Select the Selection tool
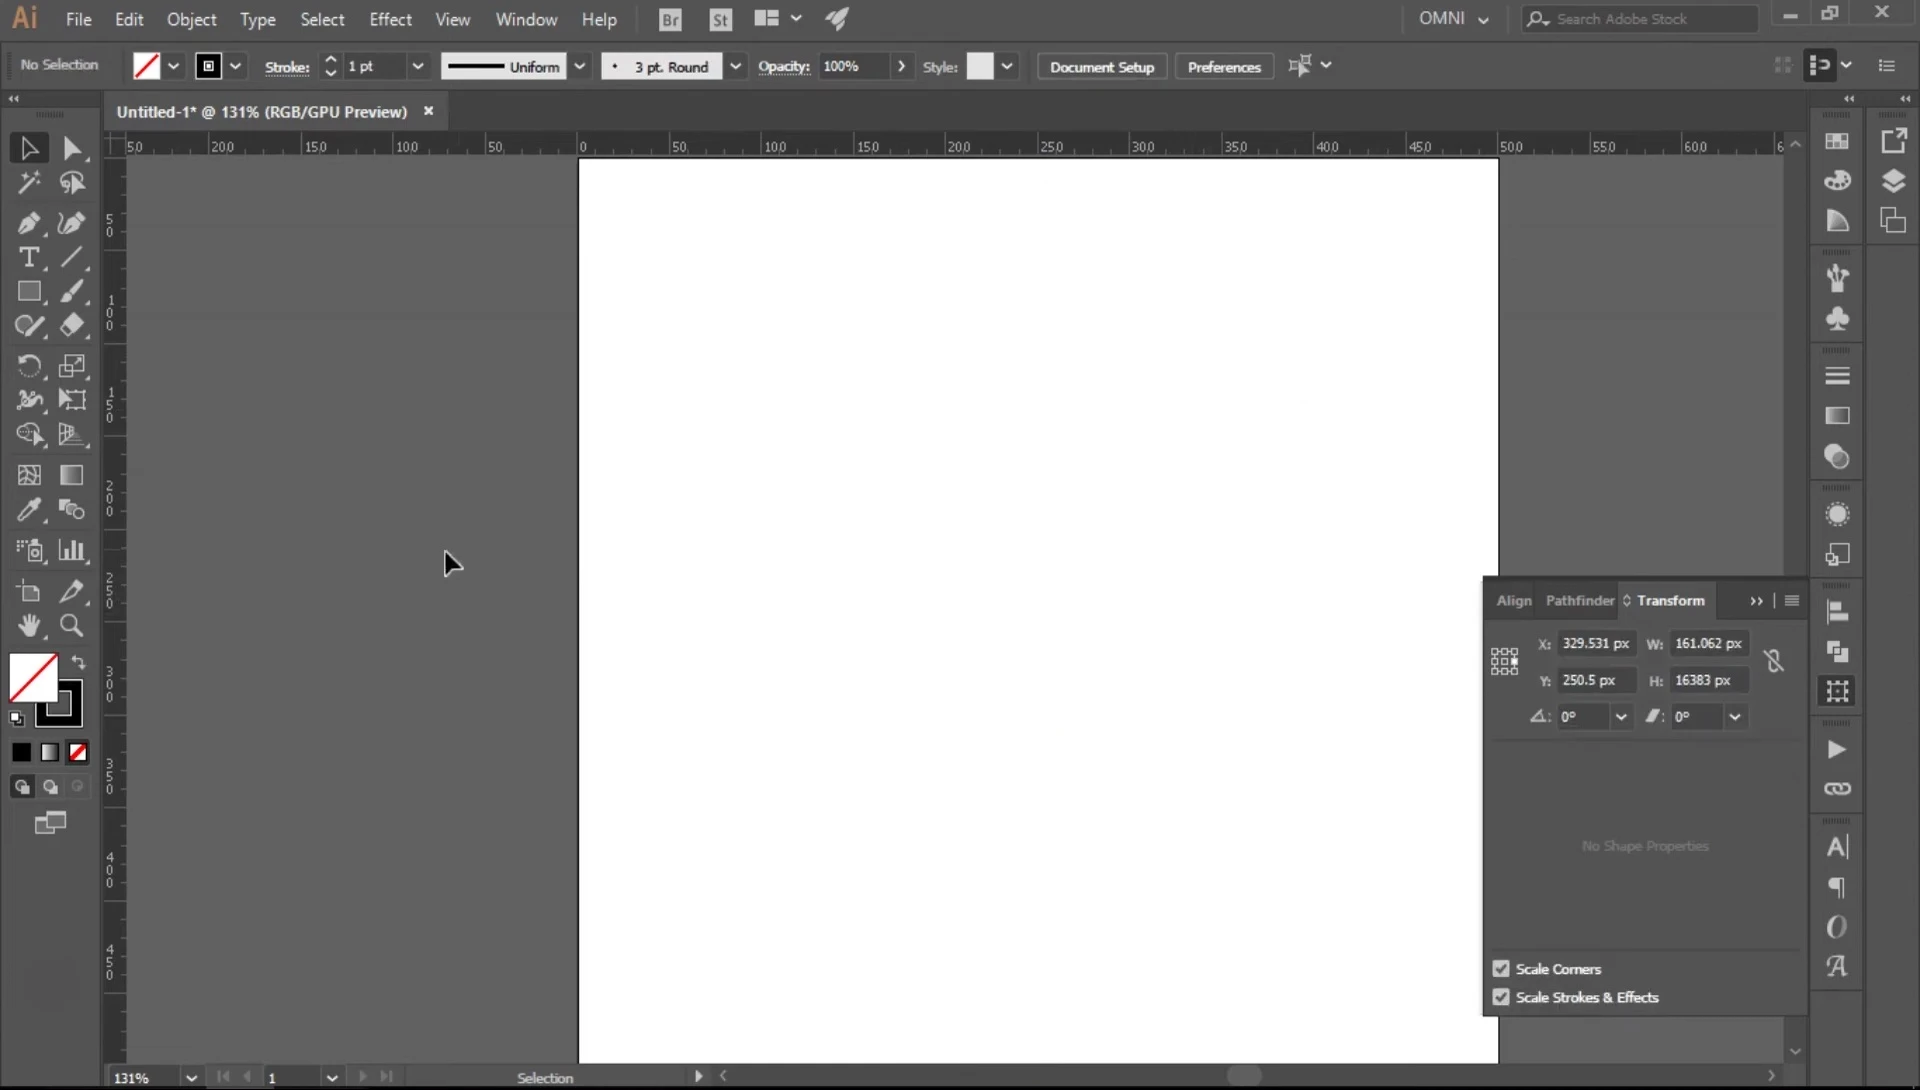Viewport: 1920px width, 1090px height. coord(29,148)
